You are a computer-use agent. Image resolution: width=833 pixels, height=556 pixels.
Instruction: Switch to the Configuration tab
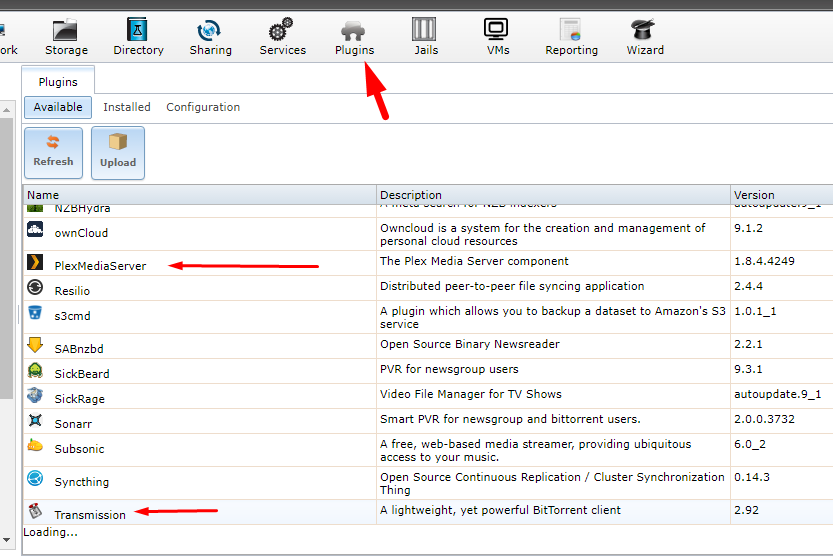coord(203,107)
